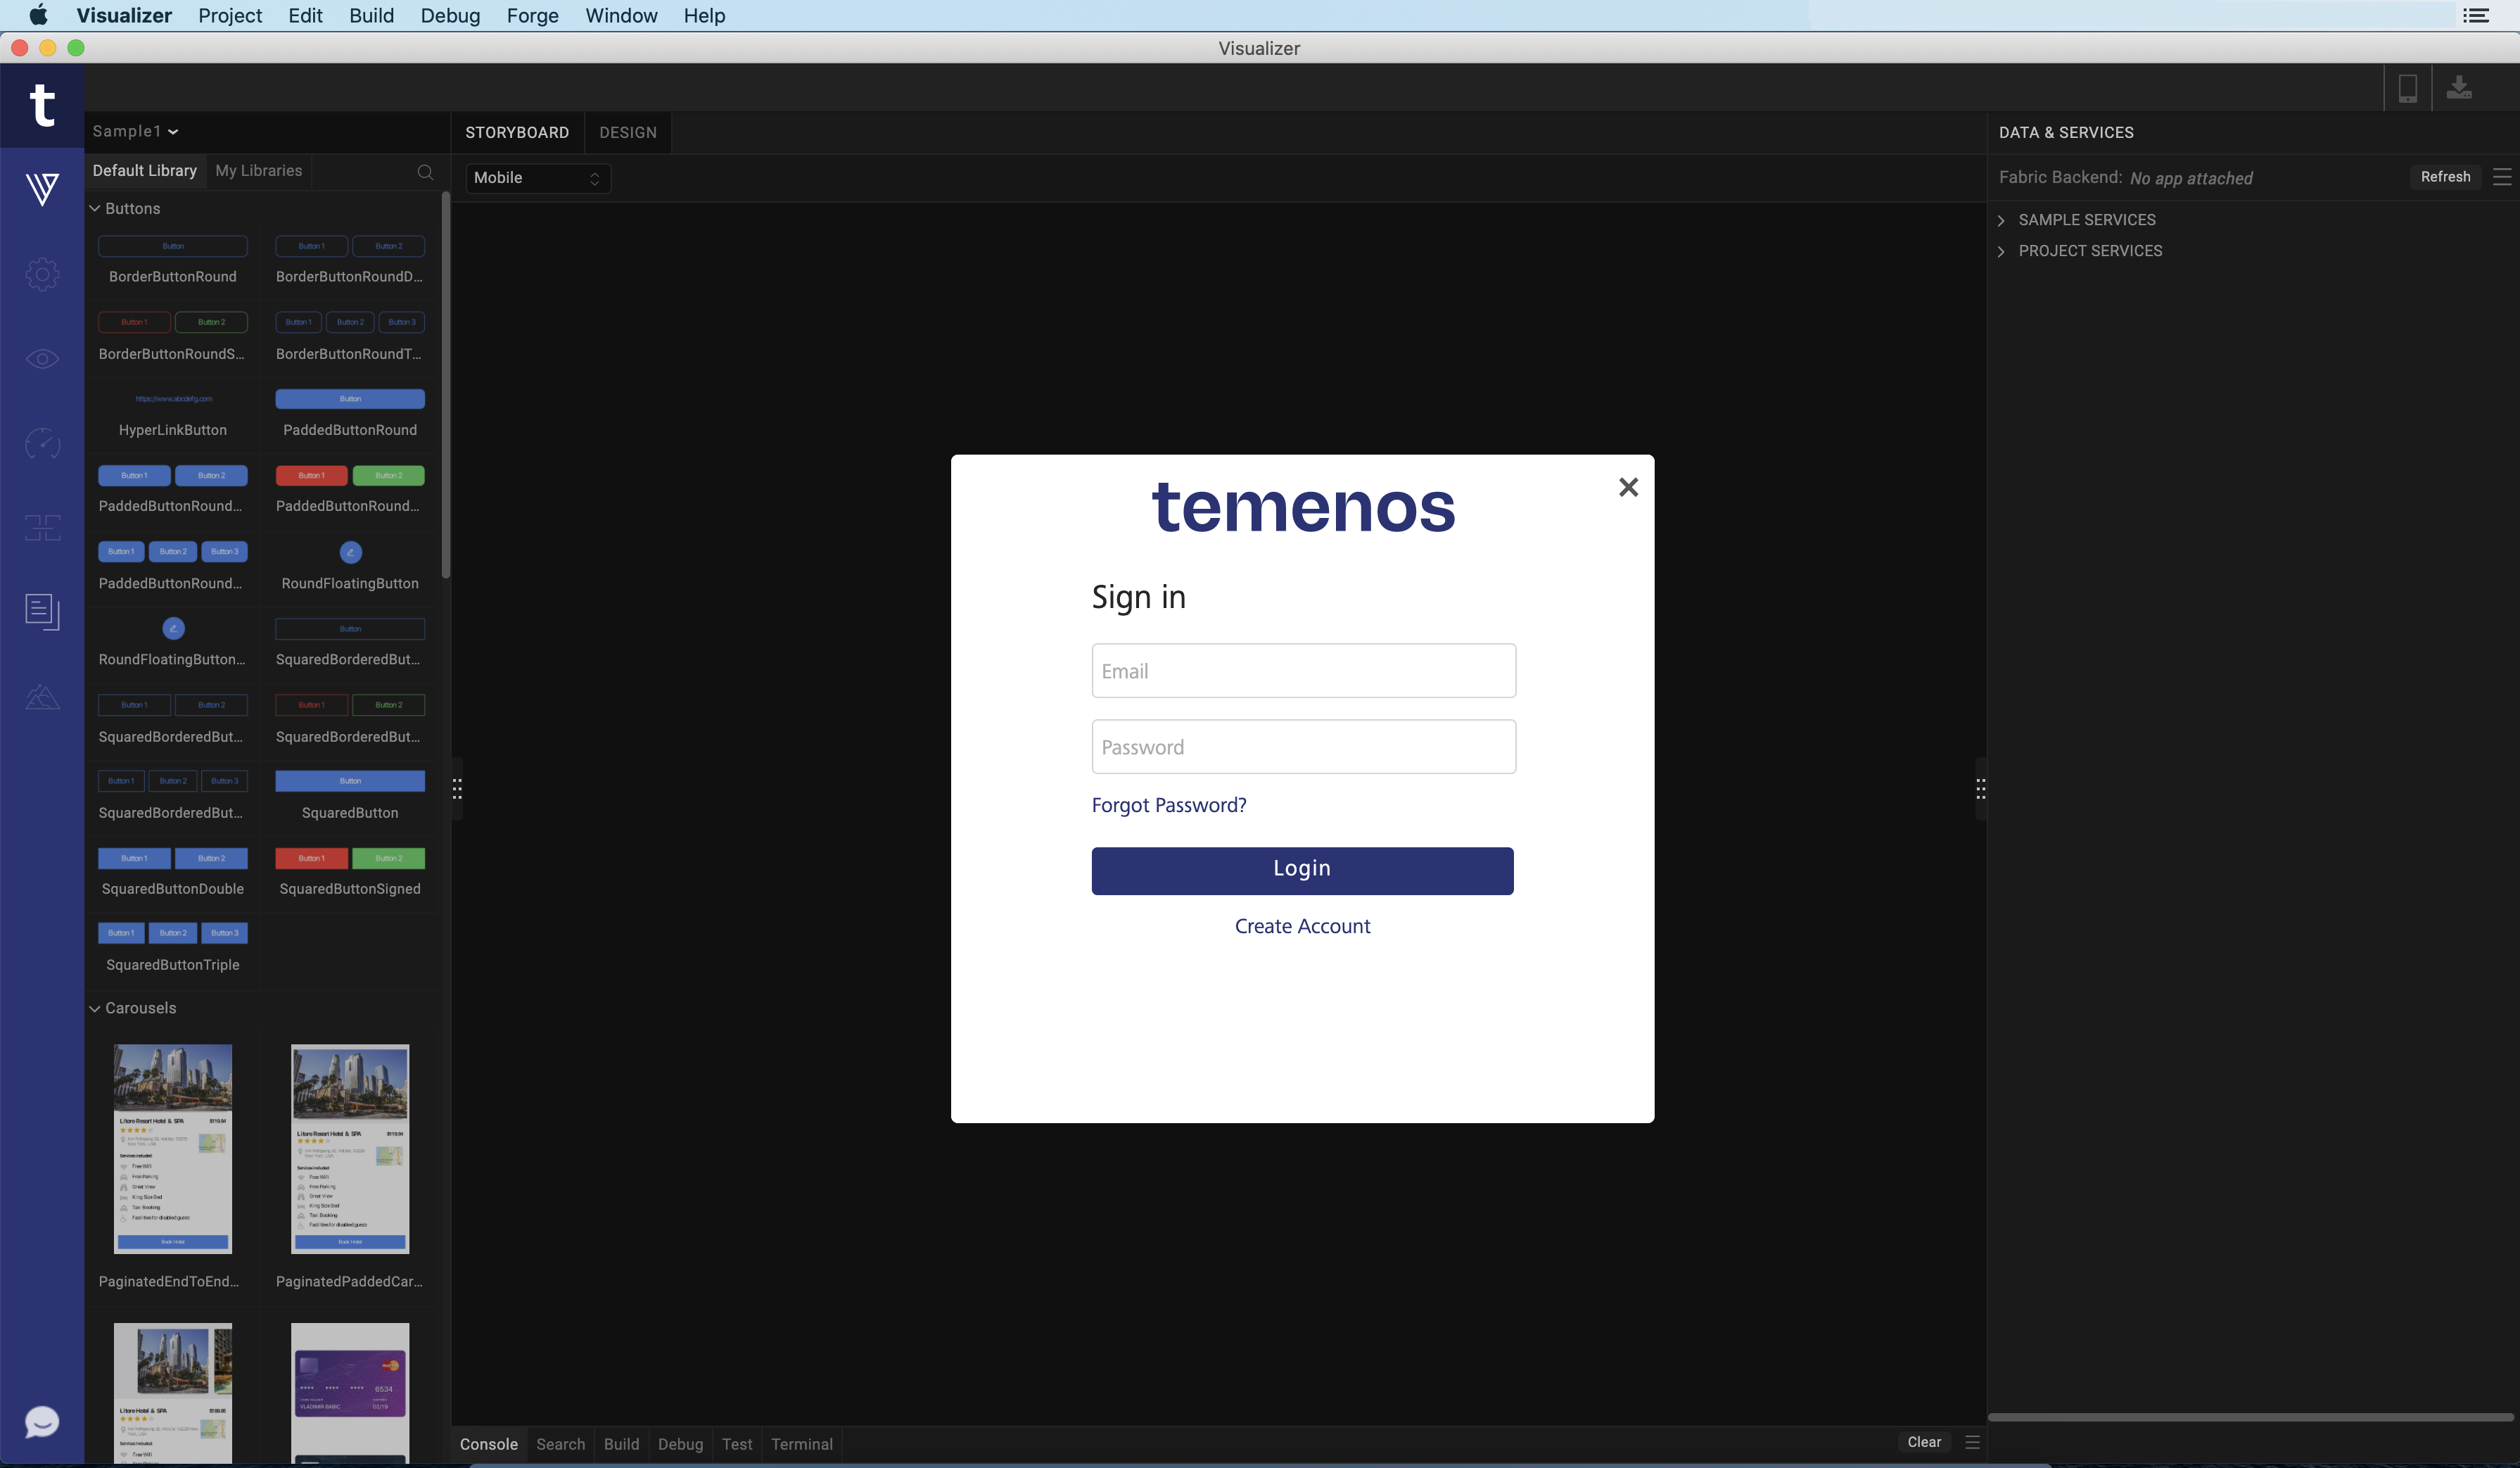Image resolution: width=2520 pixels, height=1468 pixels.
Task: Switch to the DESIGN tab
Action: 628,132
